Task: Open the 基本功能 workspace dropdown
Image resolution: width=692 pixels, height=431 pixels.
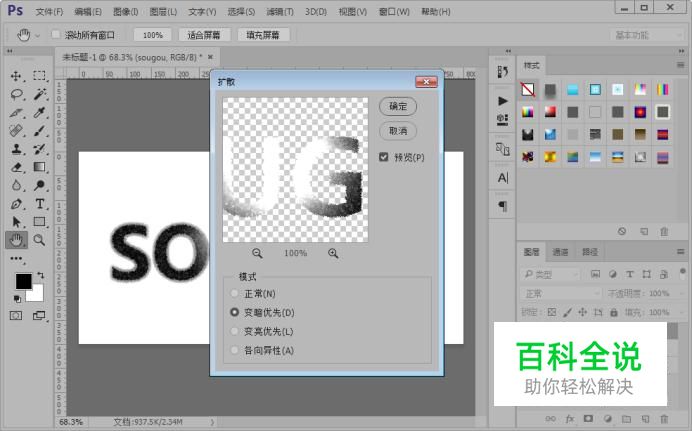Action: (647, 35)
